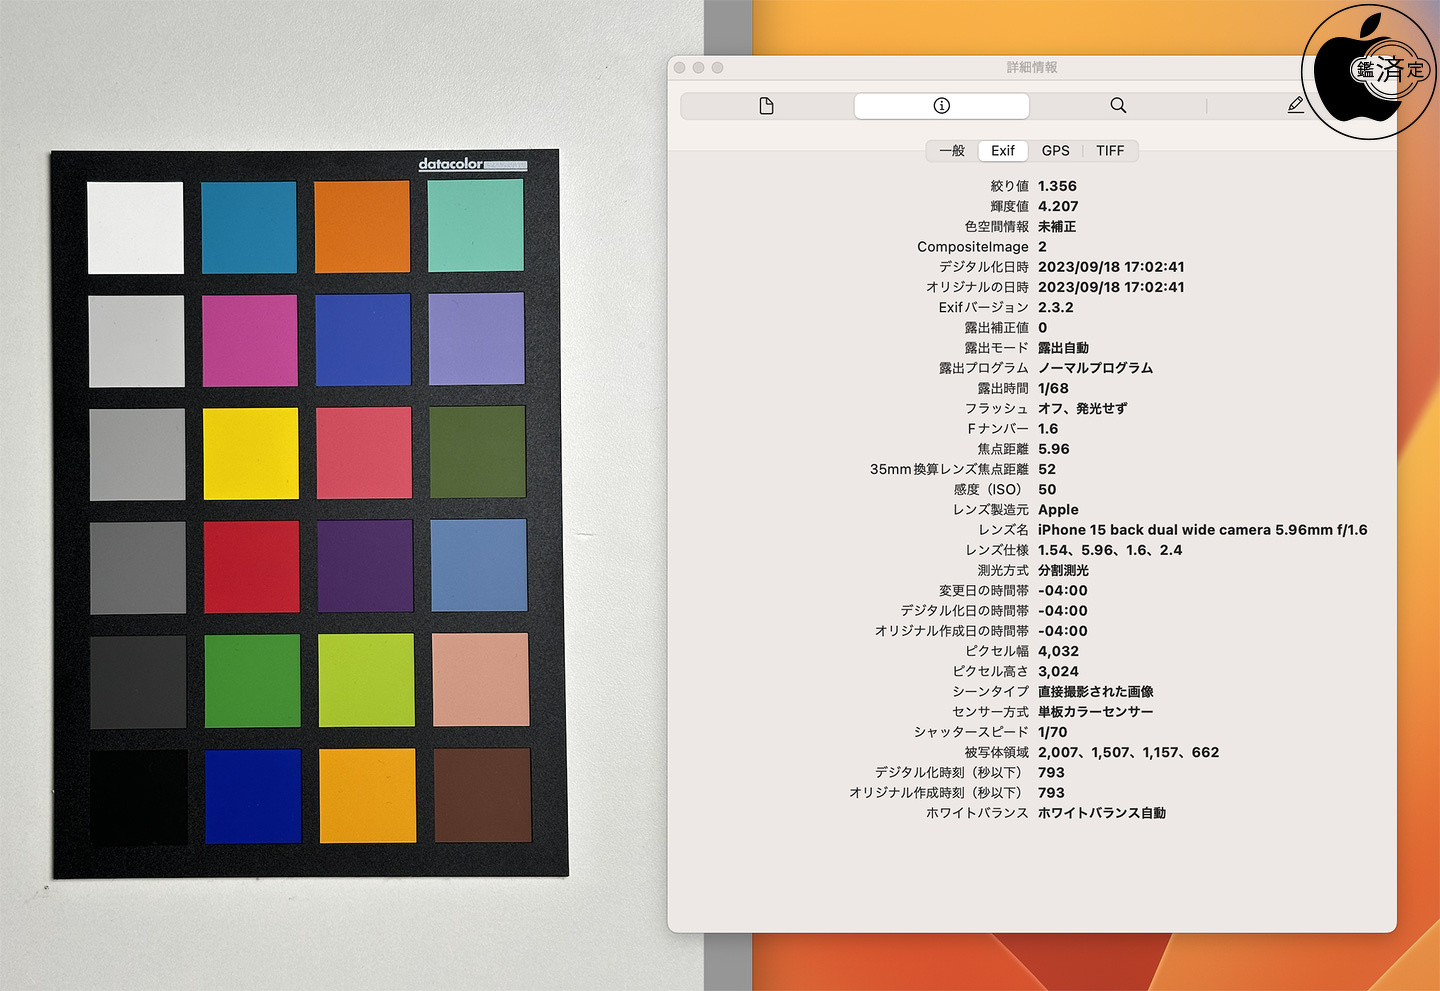1440x991 pixels.
Task: Select the Exif tab
Action: 1002,151
